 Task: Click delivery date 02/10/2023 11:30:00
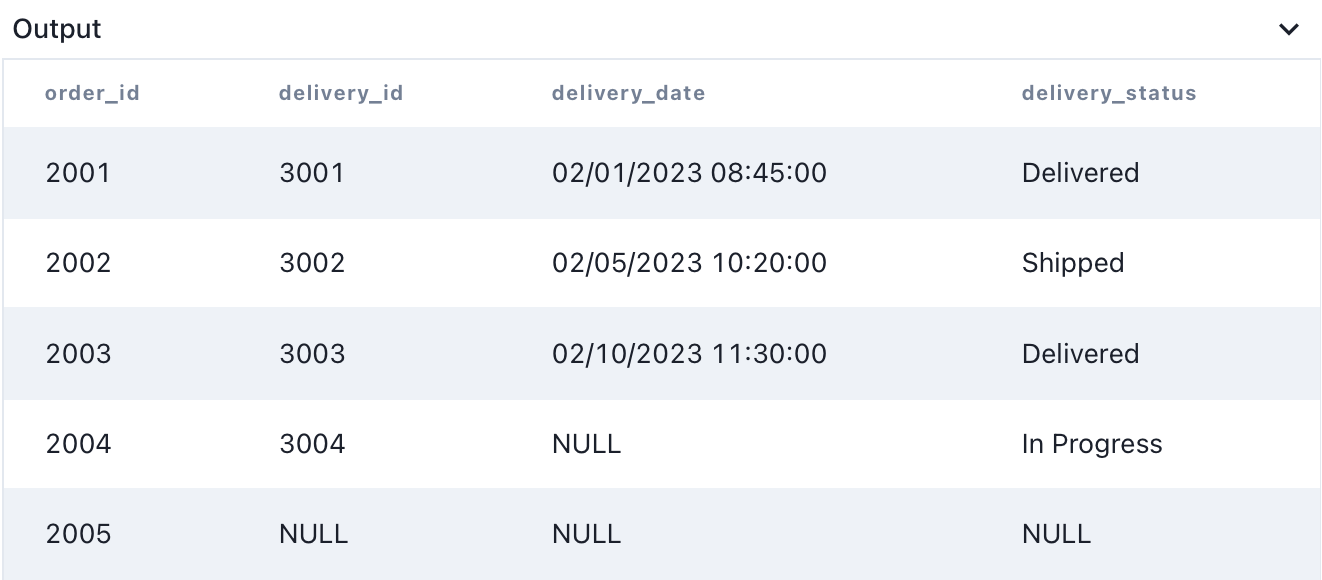point(689,354)
